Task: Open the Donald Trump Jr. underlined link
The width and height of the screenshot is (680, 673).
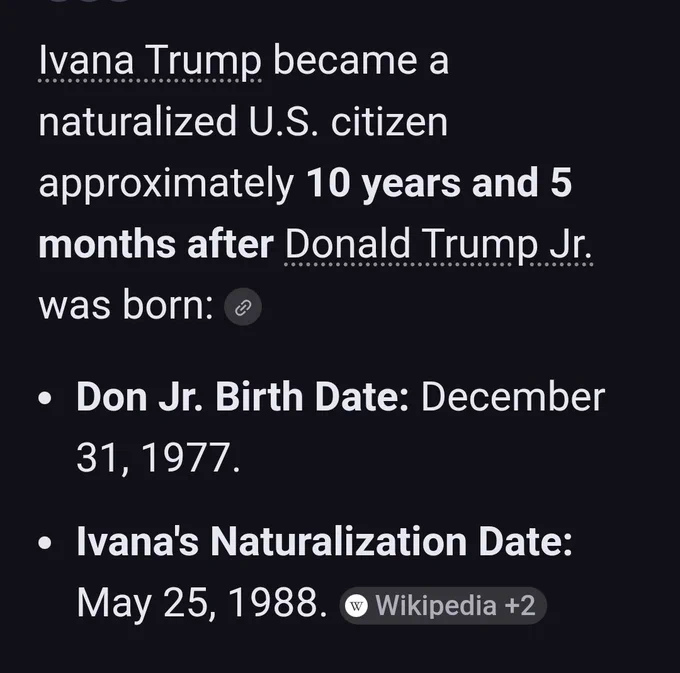Action: (x=439, y=245)
